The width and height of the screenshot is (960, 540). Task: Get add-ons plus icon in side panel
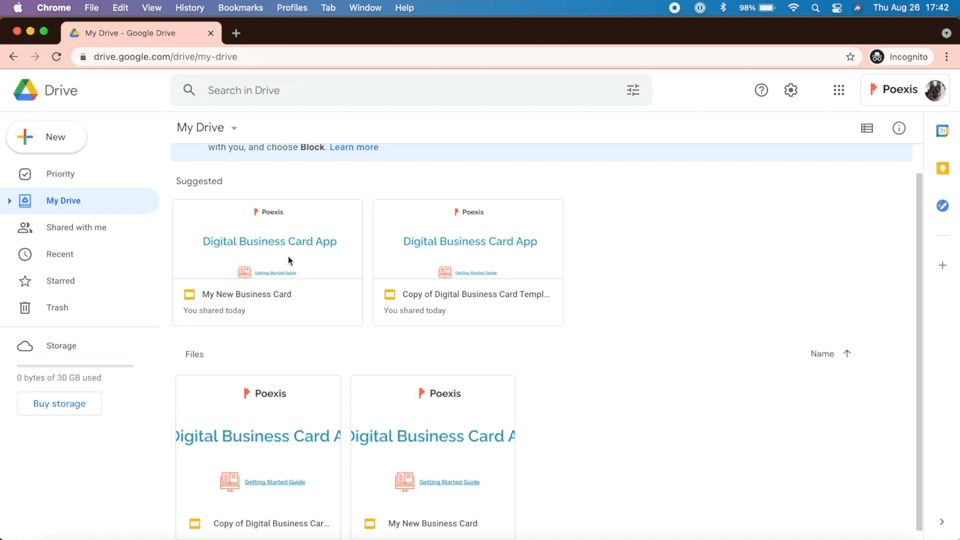(942, 265)
